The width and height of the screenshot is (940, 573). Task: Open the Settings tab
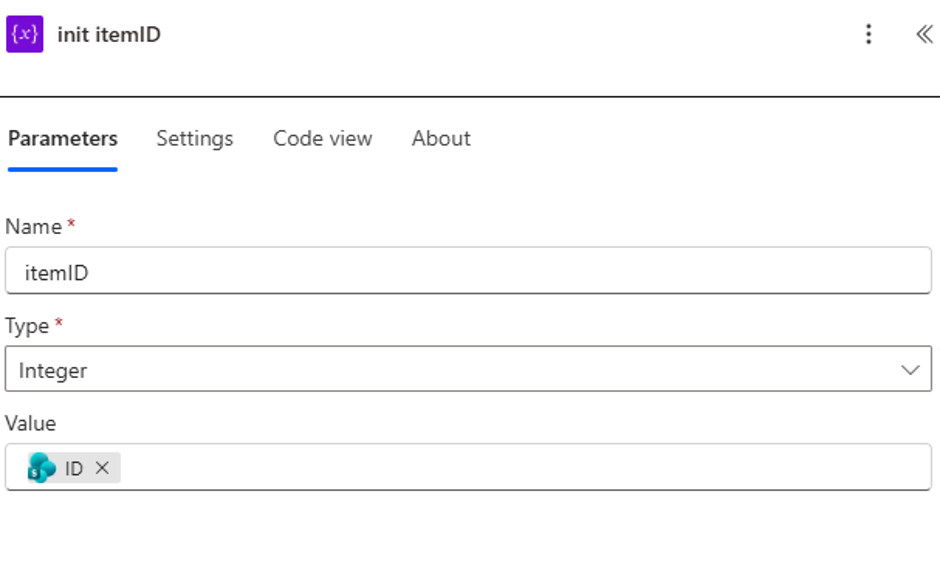(195, 138)
